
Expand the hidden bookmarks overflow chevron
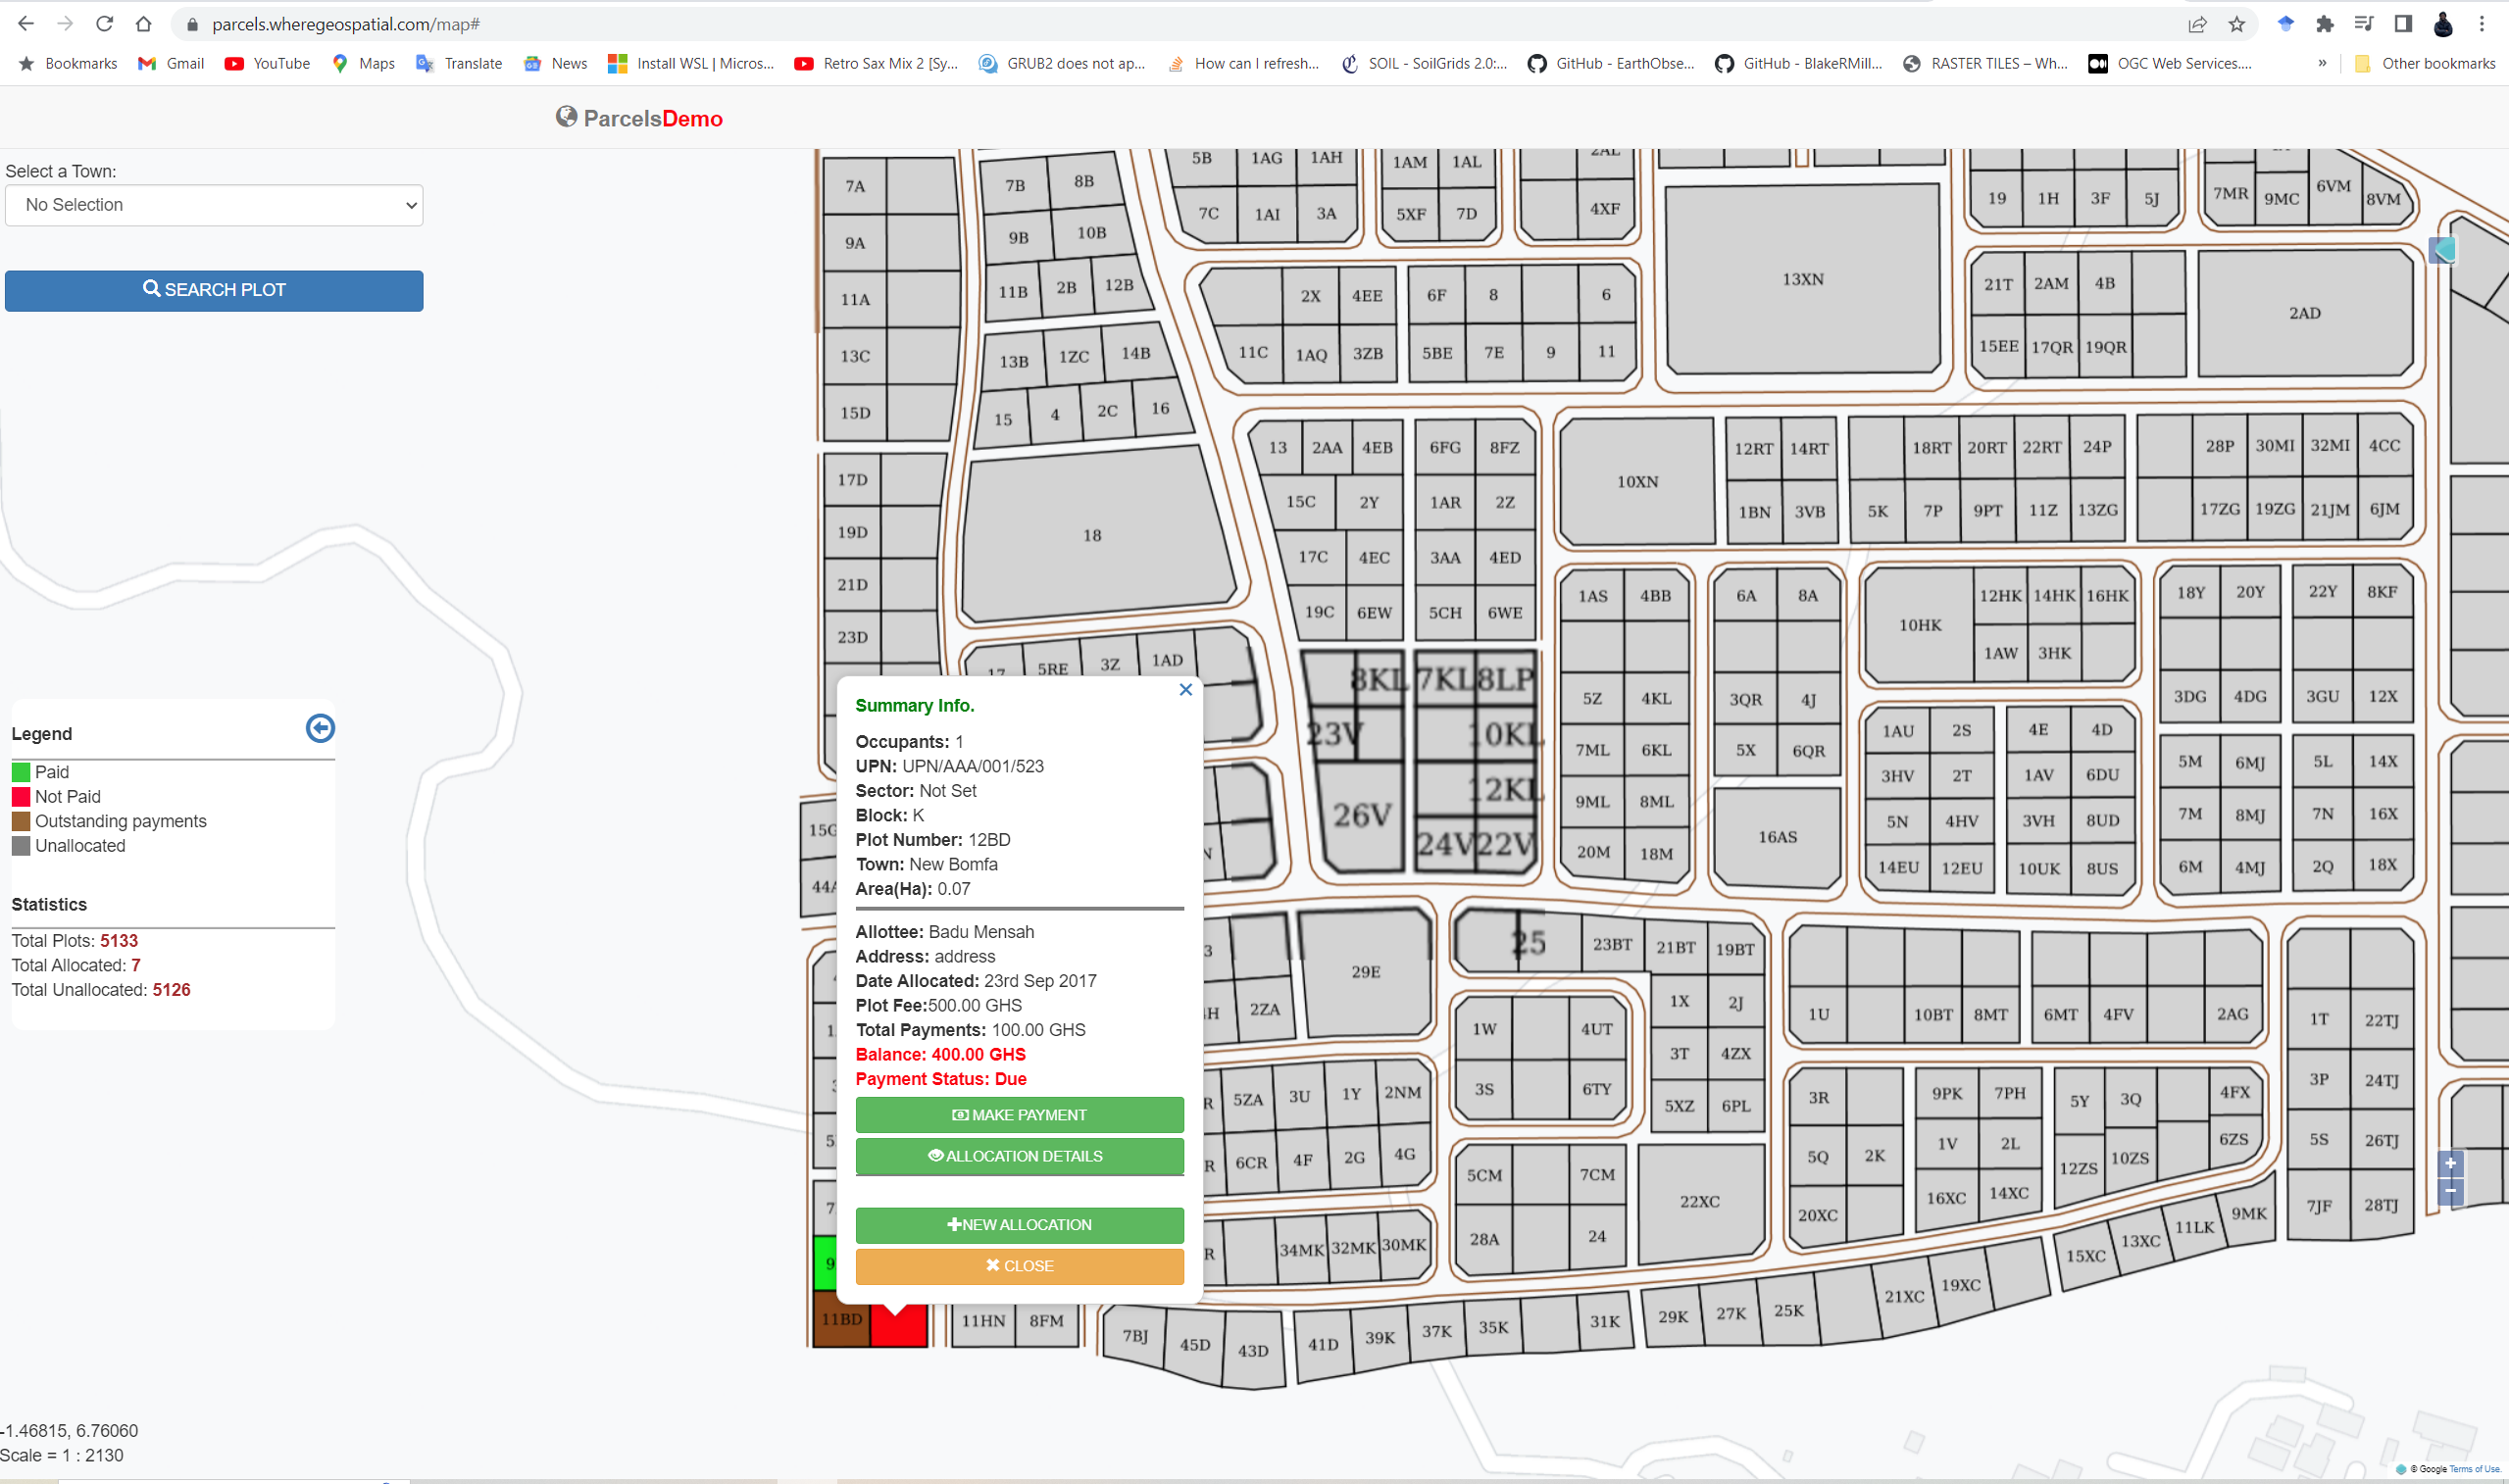[2322, 63]
